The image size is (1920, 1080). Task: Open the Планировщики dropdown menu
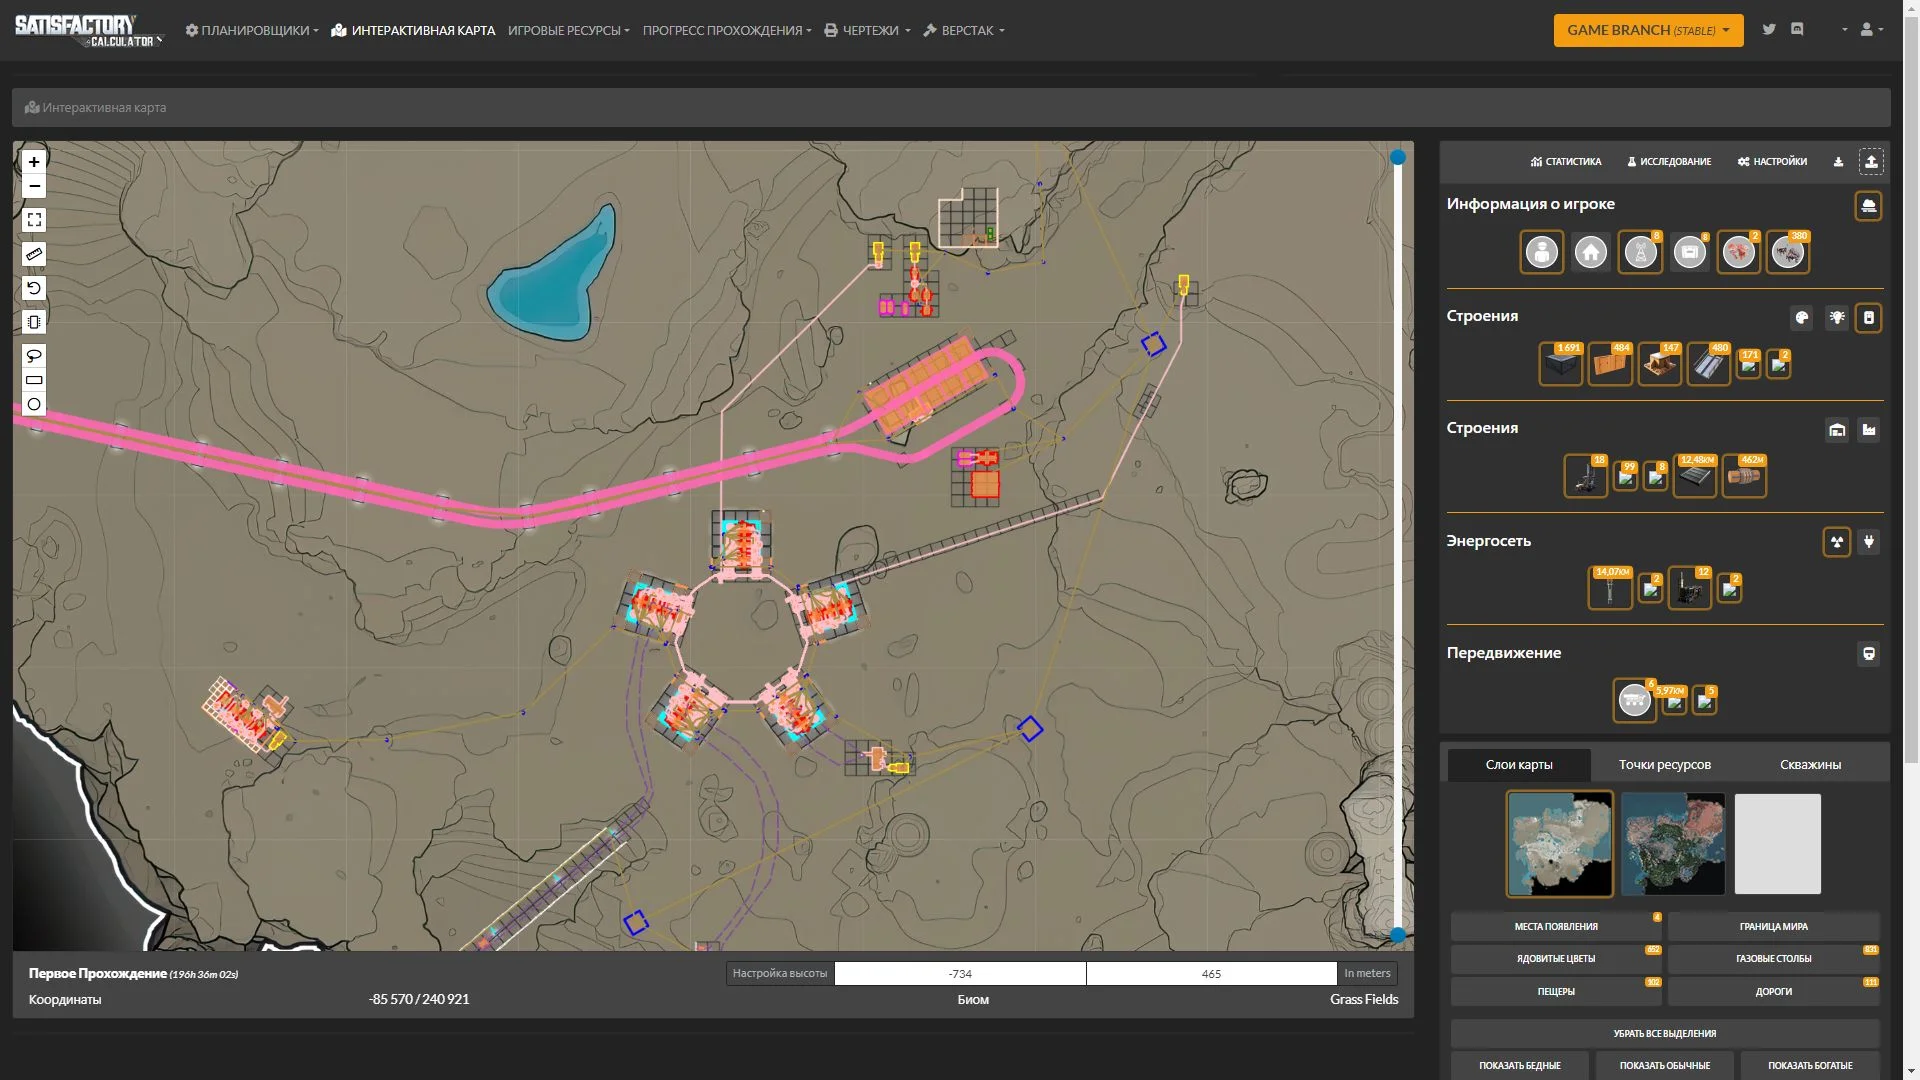[252, 30]
